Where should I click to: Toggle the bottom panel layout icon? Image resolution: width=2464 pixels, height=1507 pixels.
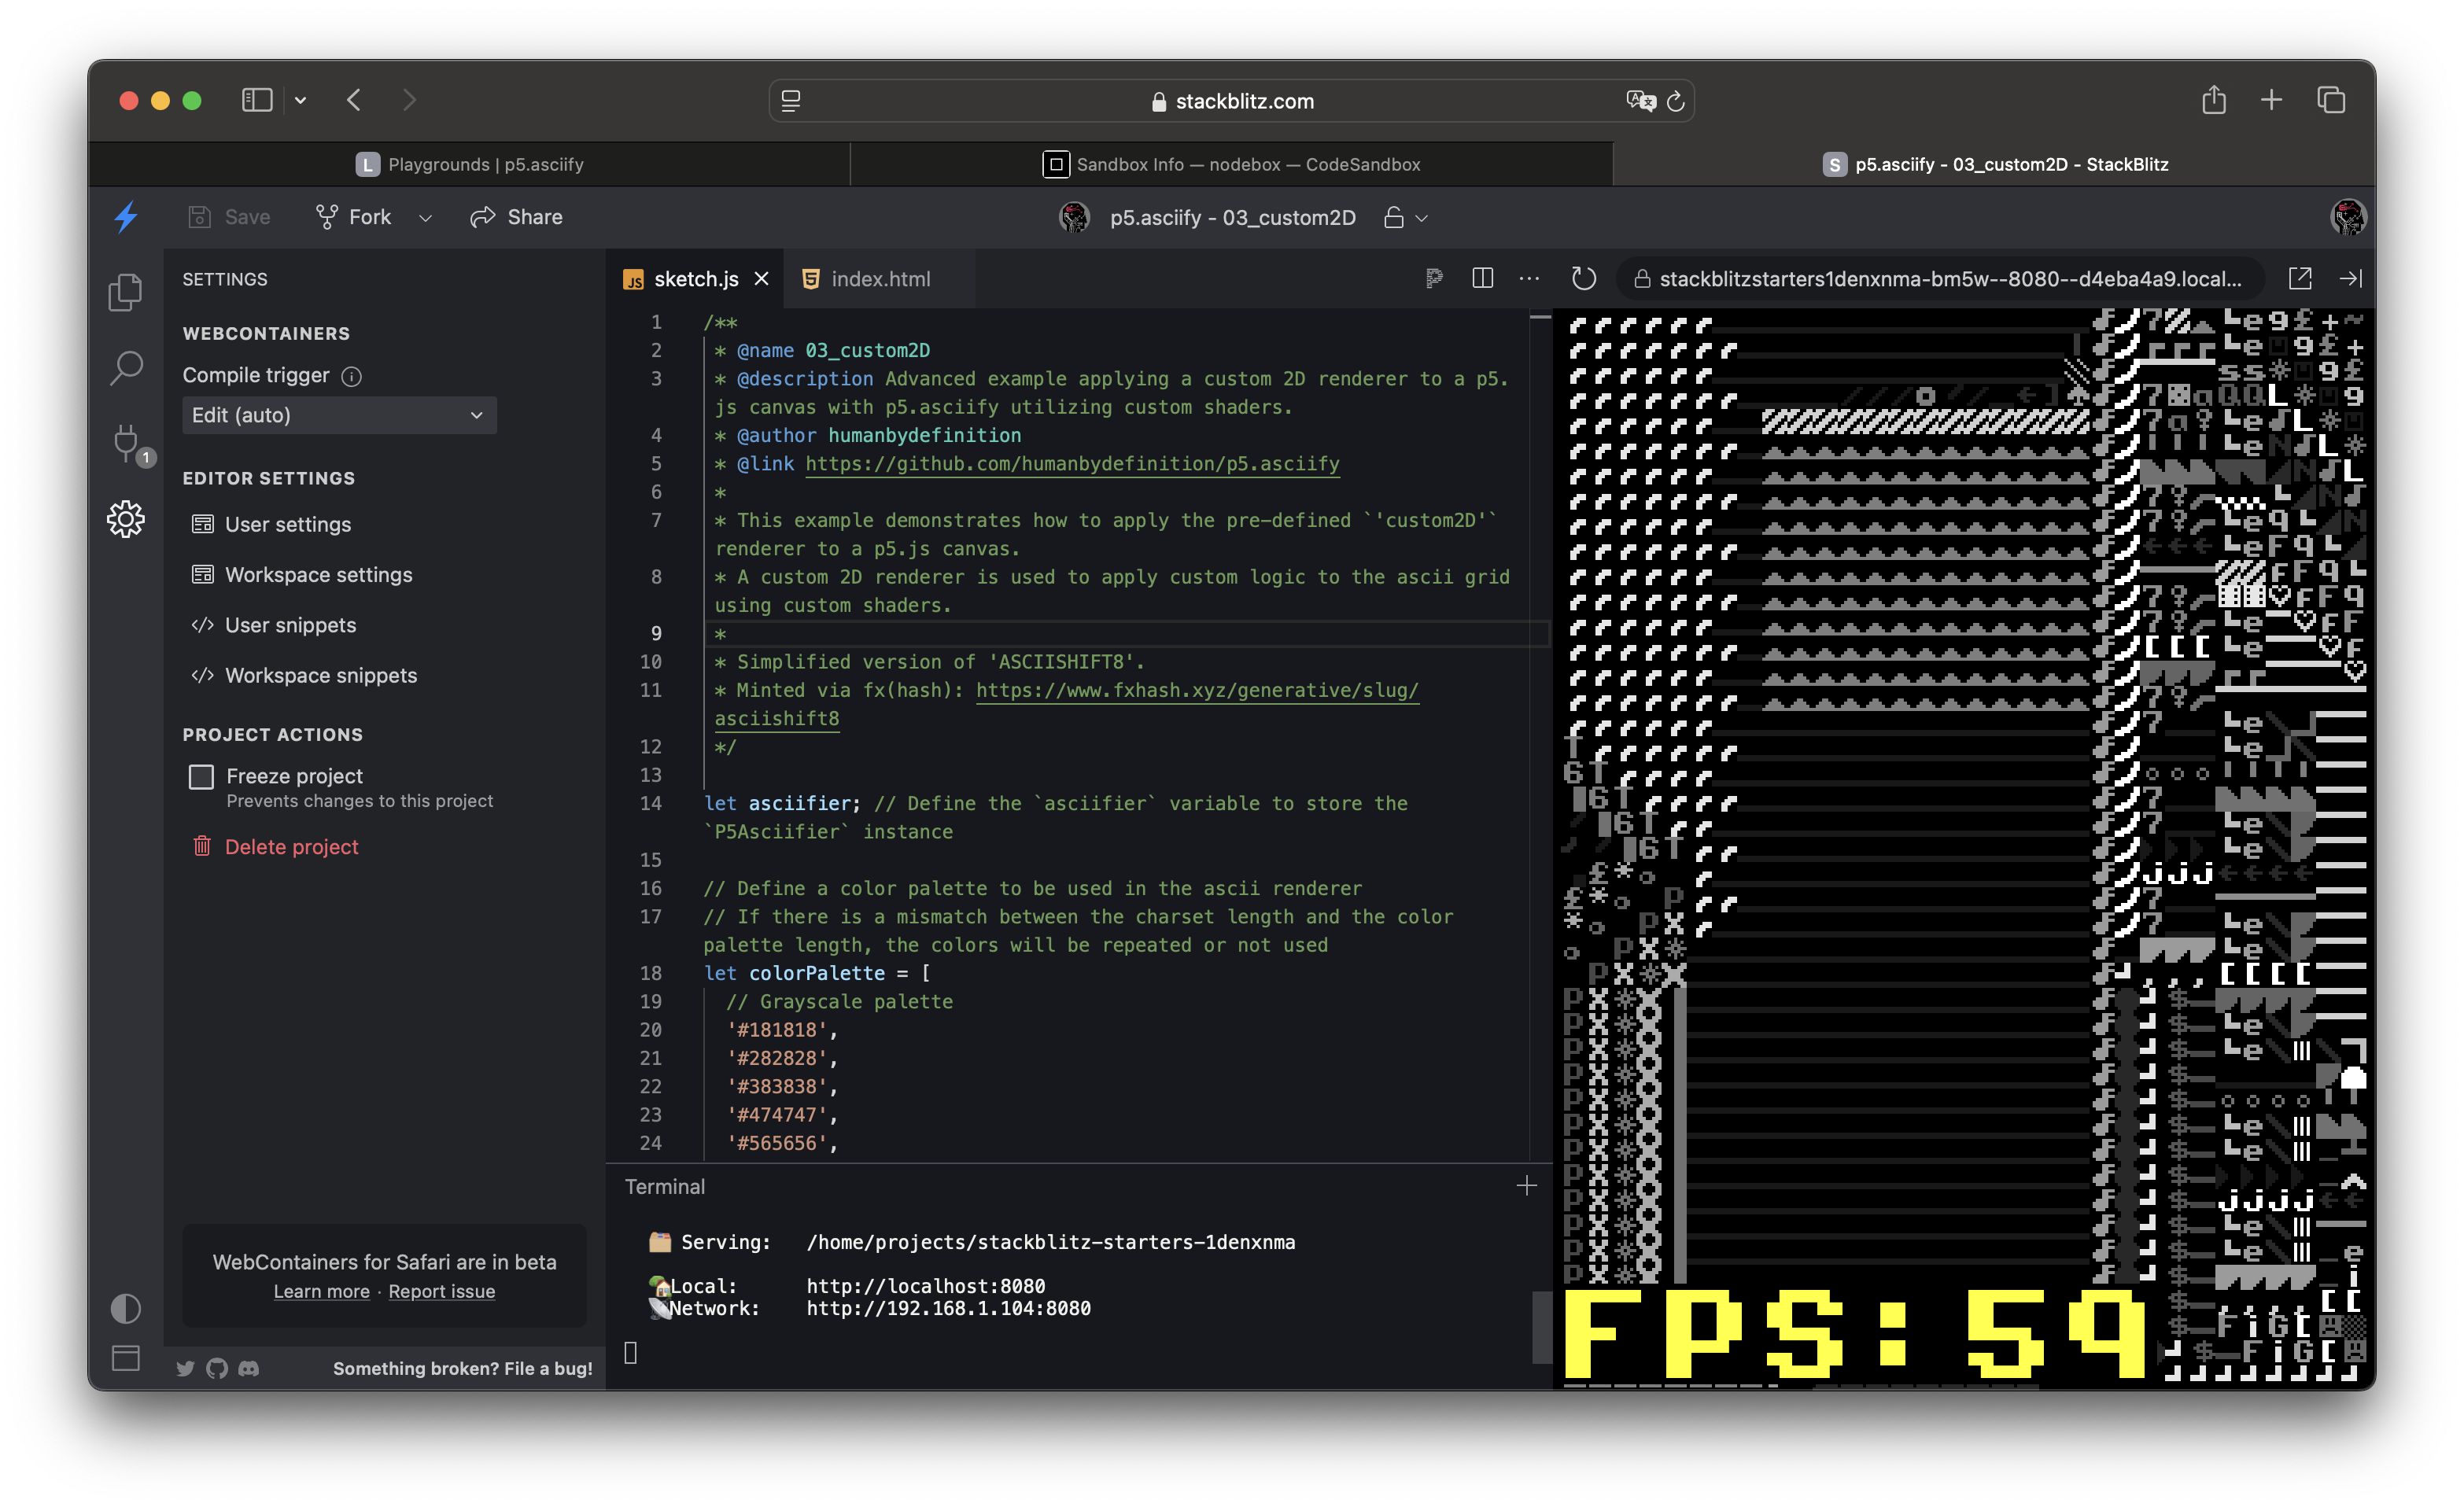pyautogui.click(x=126, y=1357)
